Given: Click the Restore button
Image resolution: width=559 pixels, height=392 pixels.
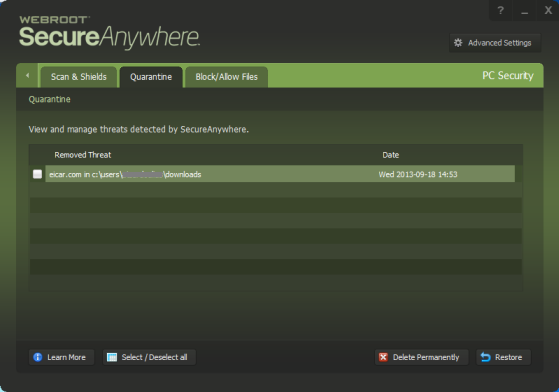Looking at the screenshot, I should click(x=503, y=357).
